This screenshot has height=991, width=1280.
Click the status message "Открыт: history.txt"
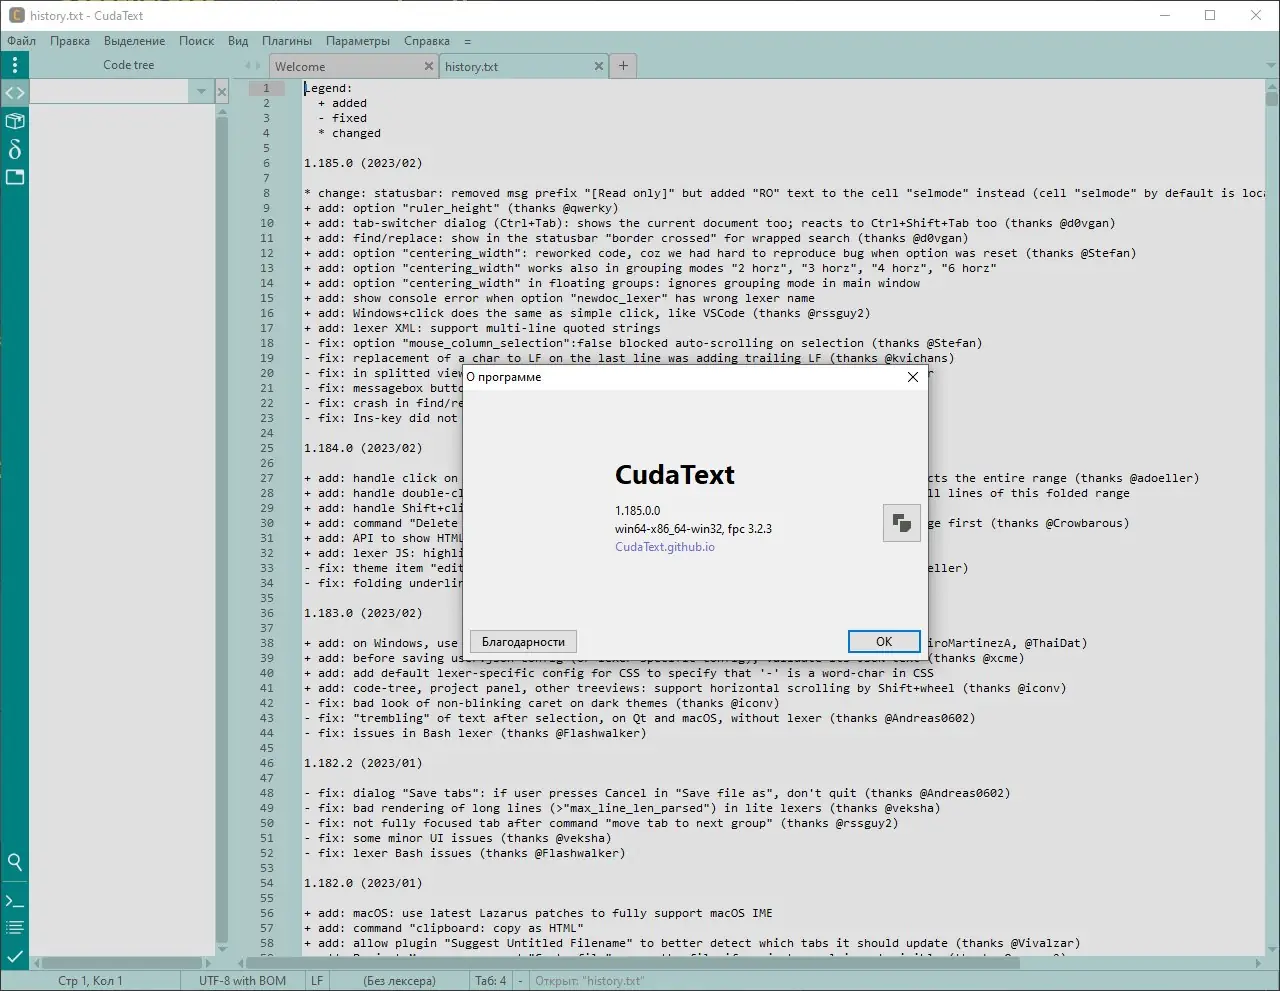590,981
